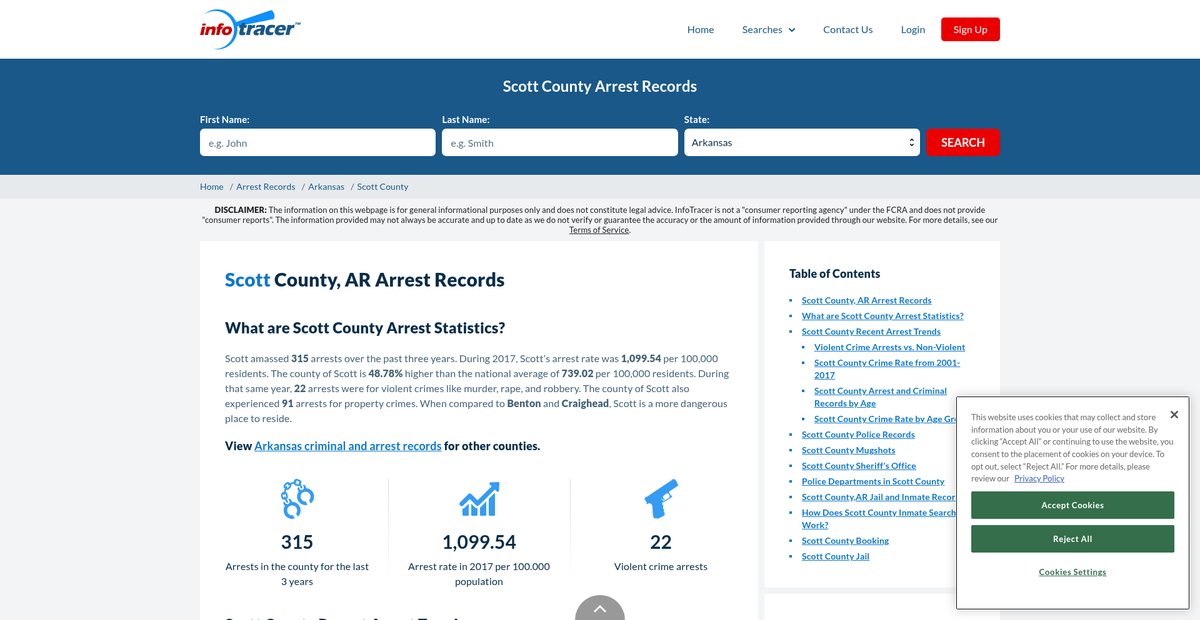
Task: Open the Terms of Service link
Action: 599,230
